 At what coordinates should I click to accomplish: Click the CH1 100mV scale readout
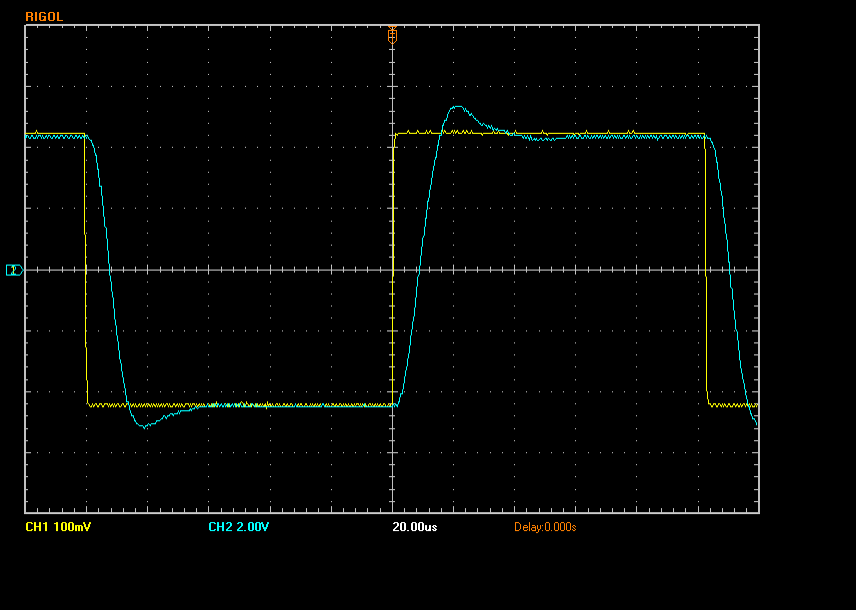click(x=58, y=527)
